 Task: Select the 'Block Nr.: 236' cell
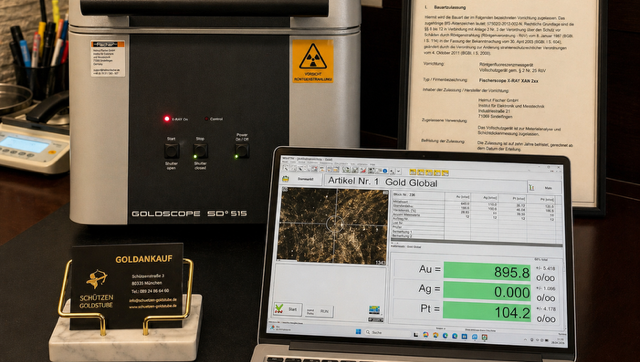[x=403, y=195]
